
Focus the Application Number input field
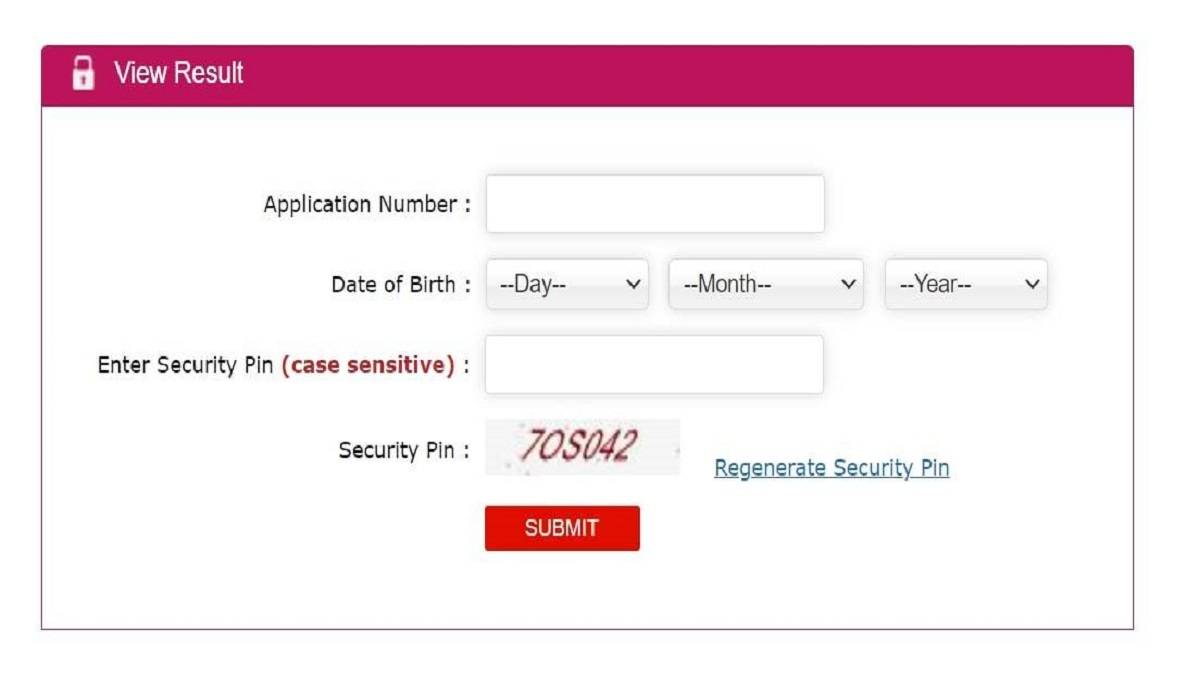pyautogui.click(x=655, y=204)
